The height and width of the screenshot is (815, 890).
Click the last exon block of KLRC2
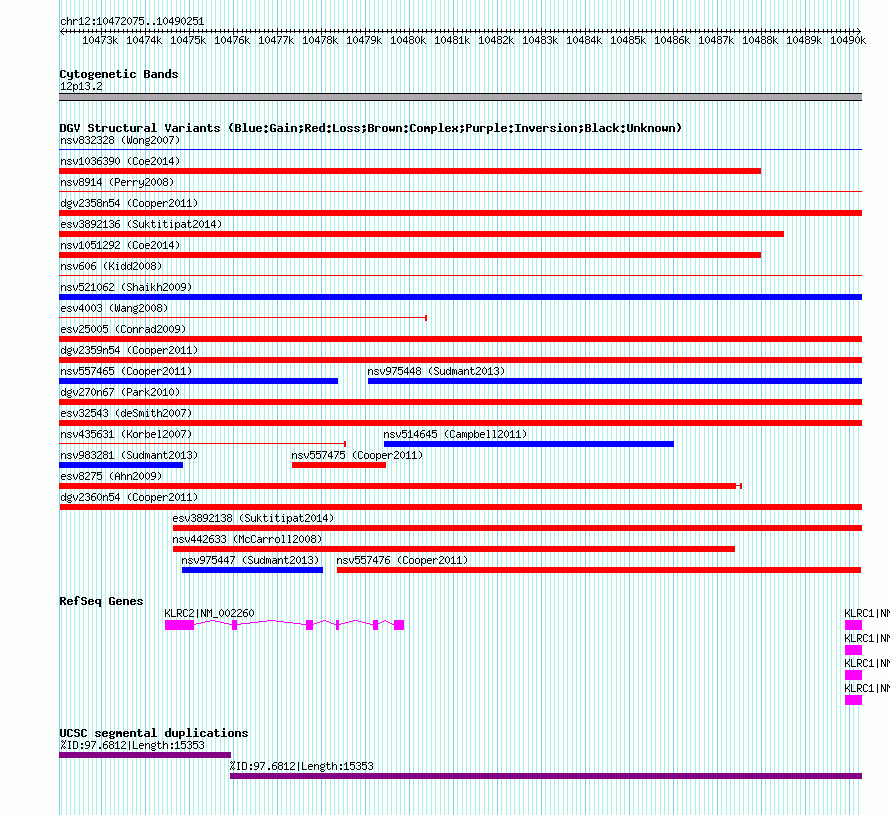pos(399,625)
